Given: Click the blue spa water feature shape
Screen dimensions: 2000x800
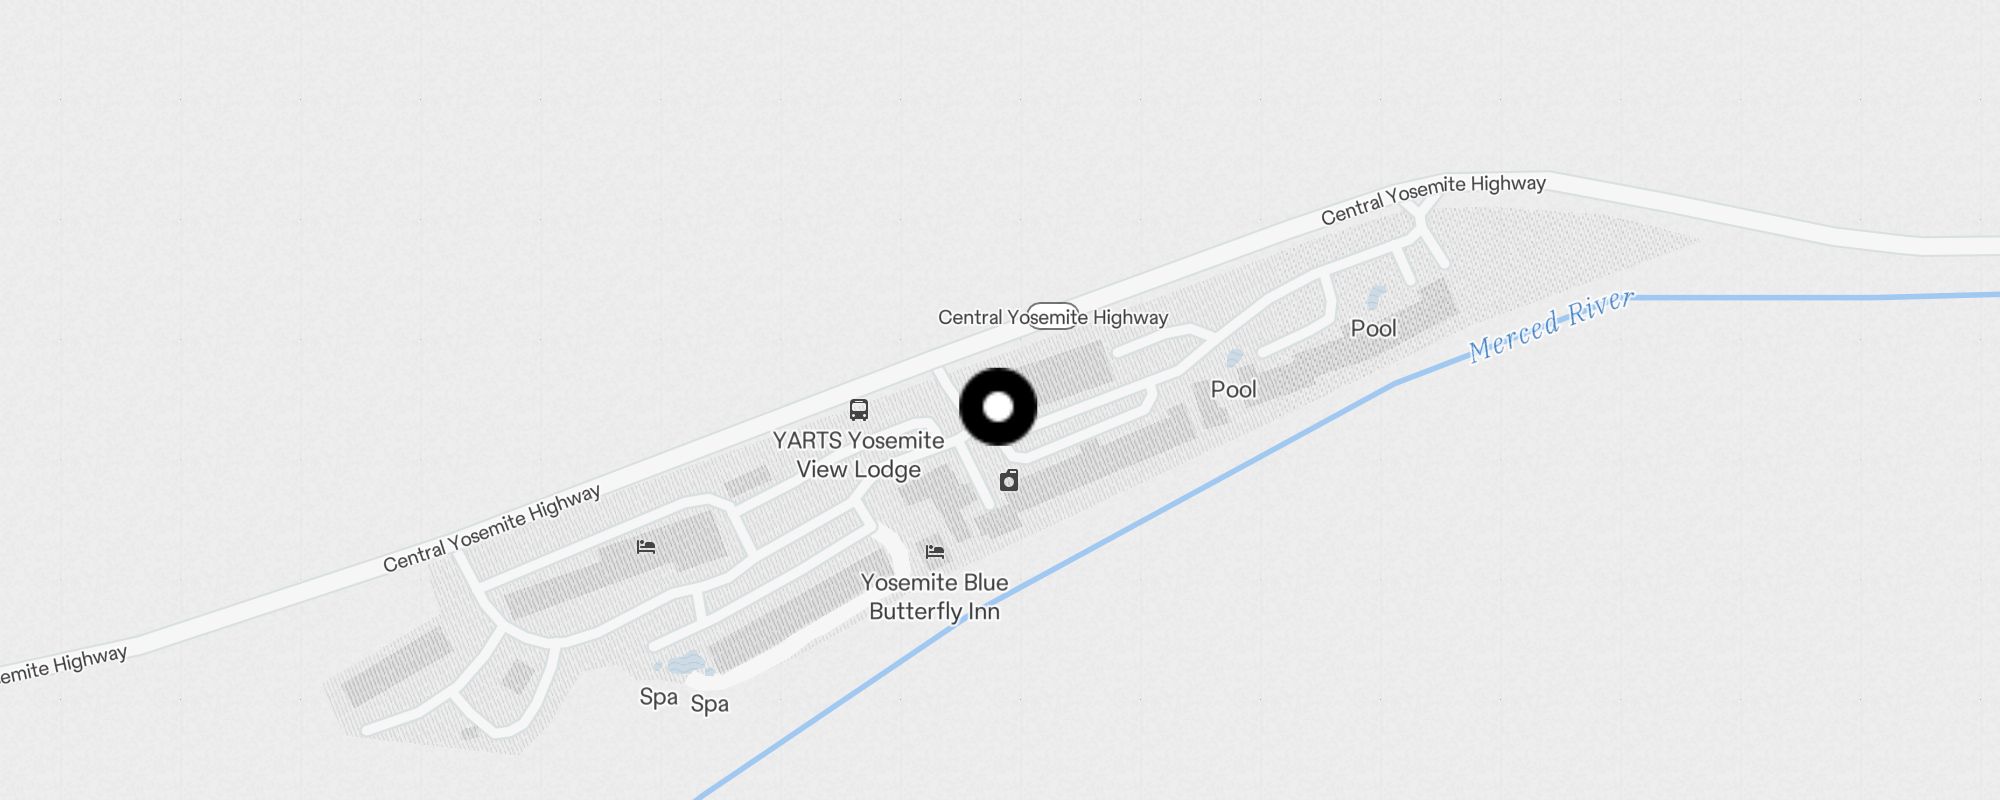Looking at the screenshot, I should [x=686, y=664].
